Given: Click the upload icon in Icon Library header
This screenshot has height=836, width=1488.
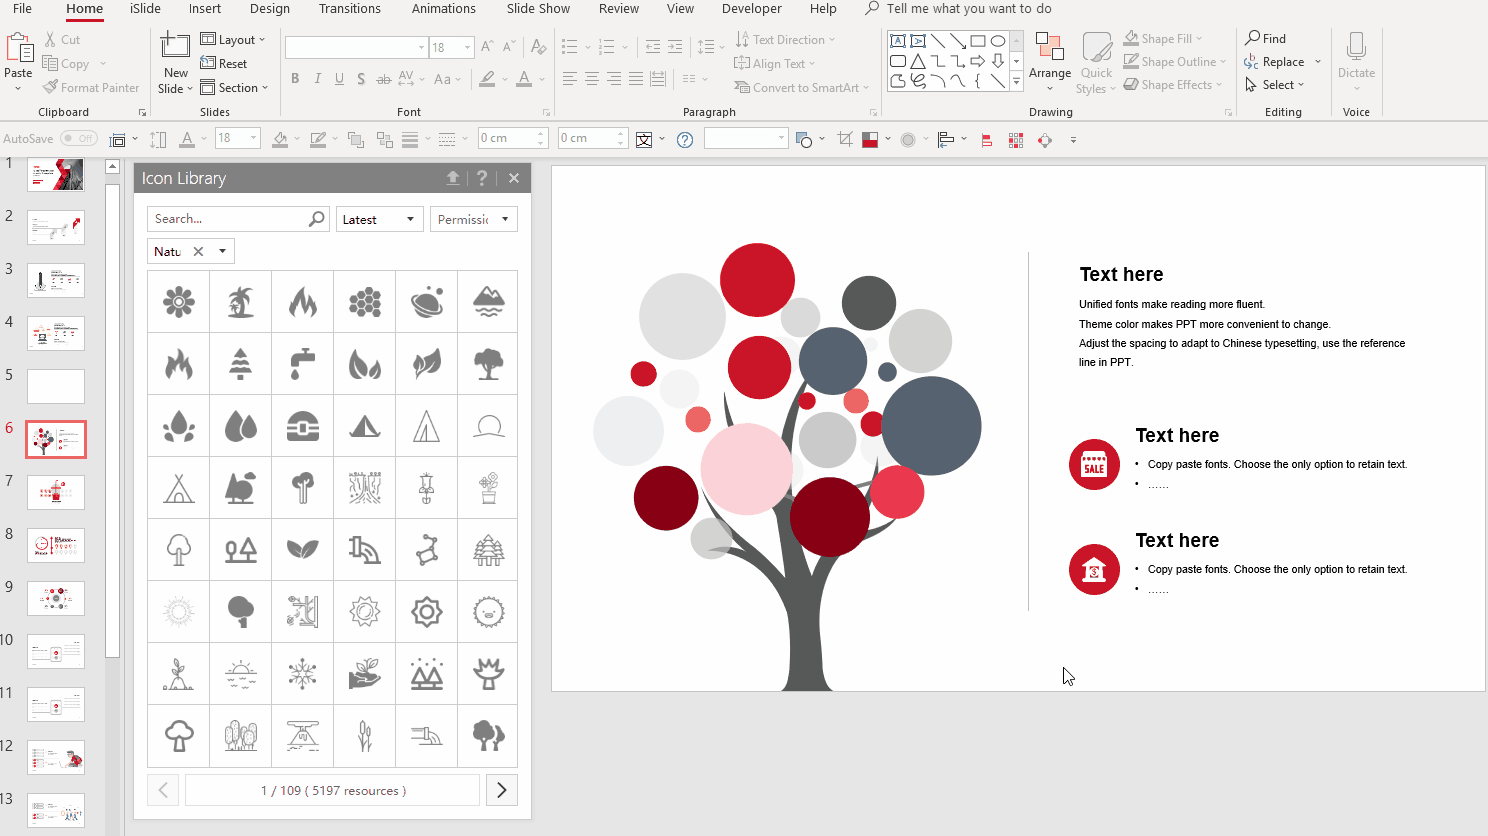Looking at the screenshot, I should pyautogui.click(x=453, y=177).
